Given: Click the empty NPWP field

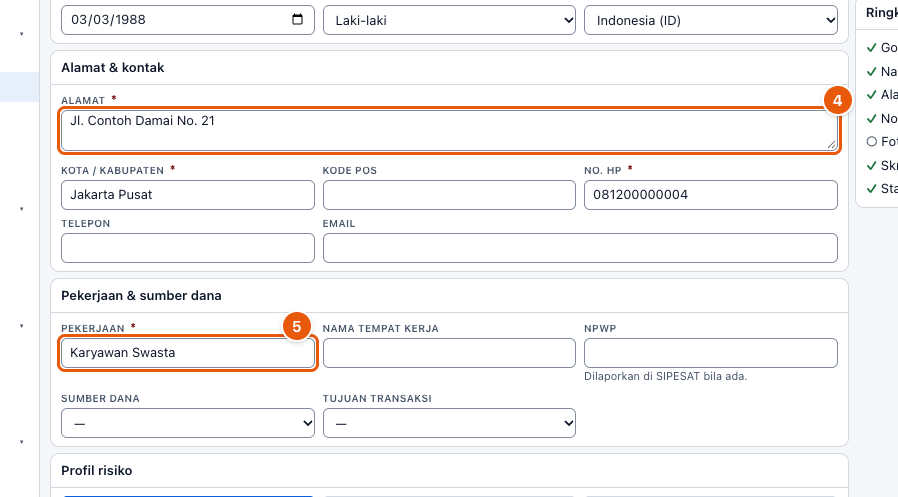Looking at the screenshot, I should pyautogui.click(x=711, y=353).
